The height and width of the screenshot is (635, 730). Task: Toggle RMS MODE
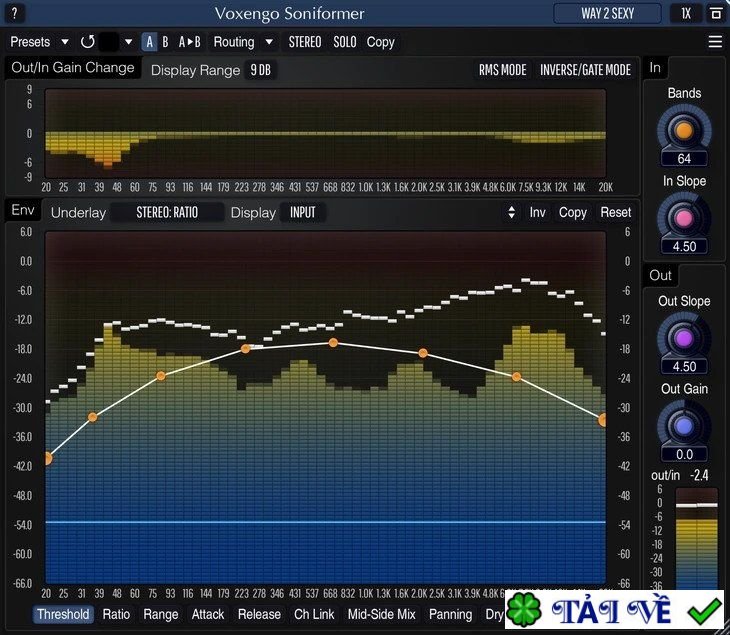pos(502,70)
